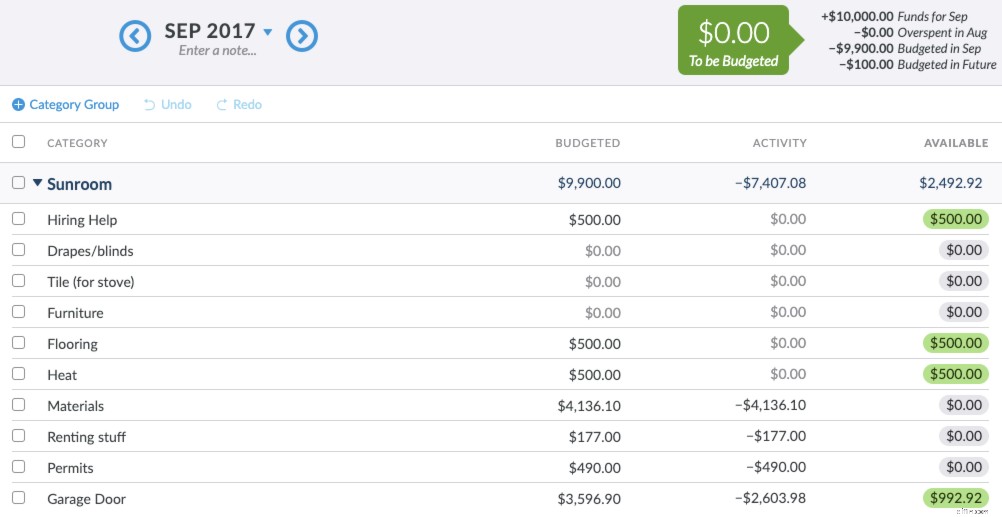Viewport: 1002px width, 517px height.
Task: Open Garage Door available $992.92 pill
Action: [x=956, y=498]
